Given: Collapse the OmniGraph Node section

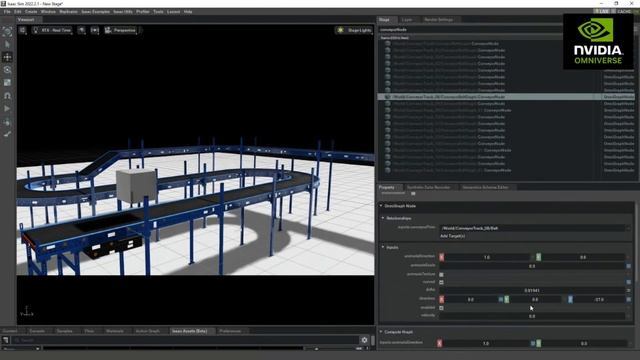Looking at the screenshot, I should 381,206.
